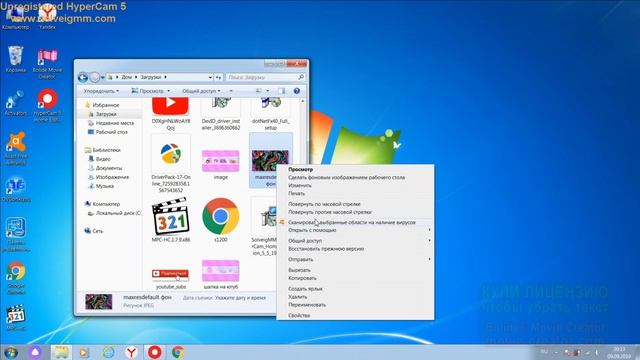Click the view mode icon in Explorer toolbar
Image resolution: width=640 pixels, height=360 pixels.
259,91
